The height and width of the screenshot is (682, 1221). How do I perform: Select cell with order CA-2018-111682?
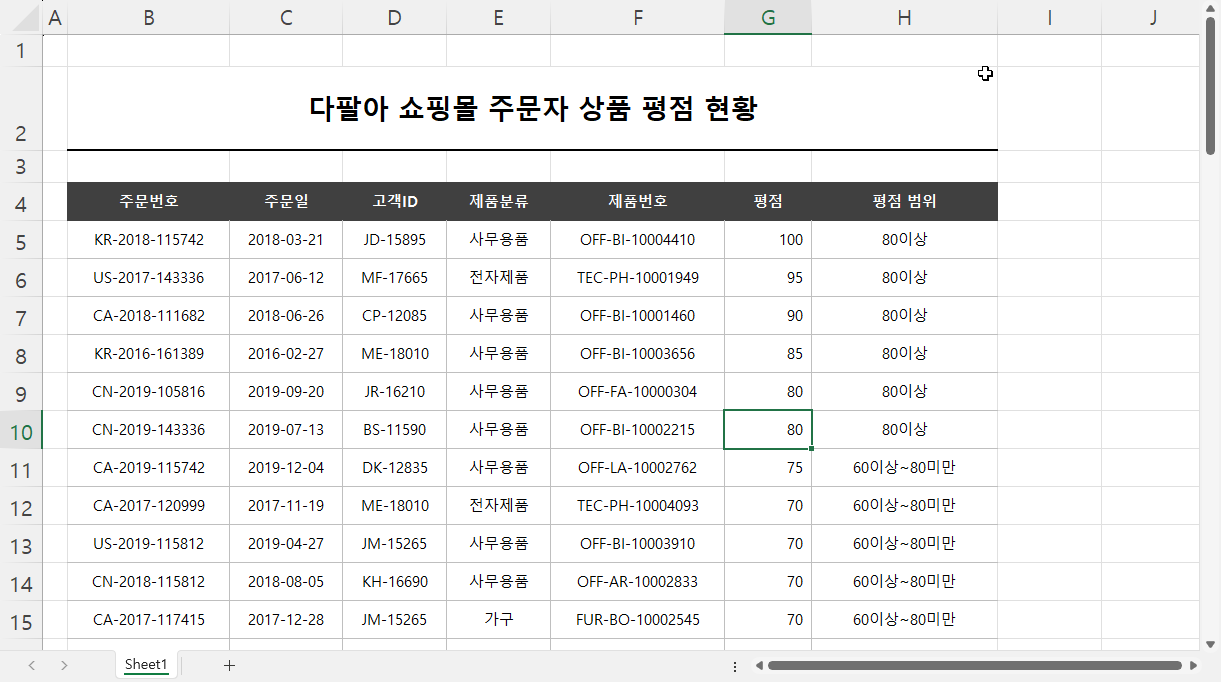coord(149,316)
